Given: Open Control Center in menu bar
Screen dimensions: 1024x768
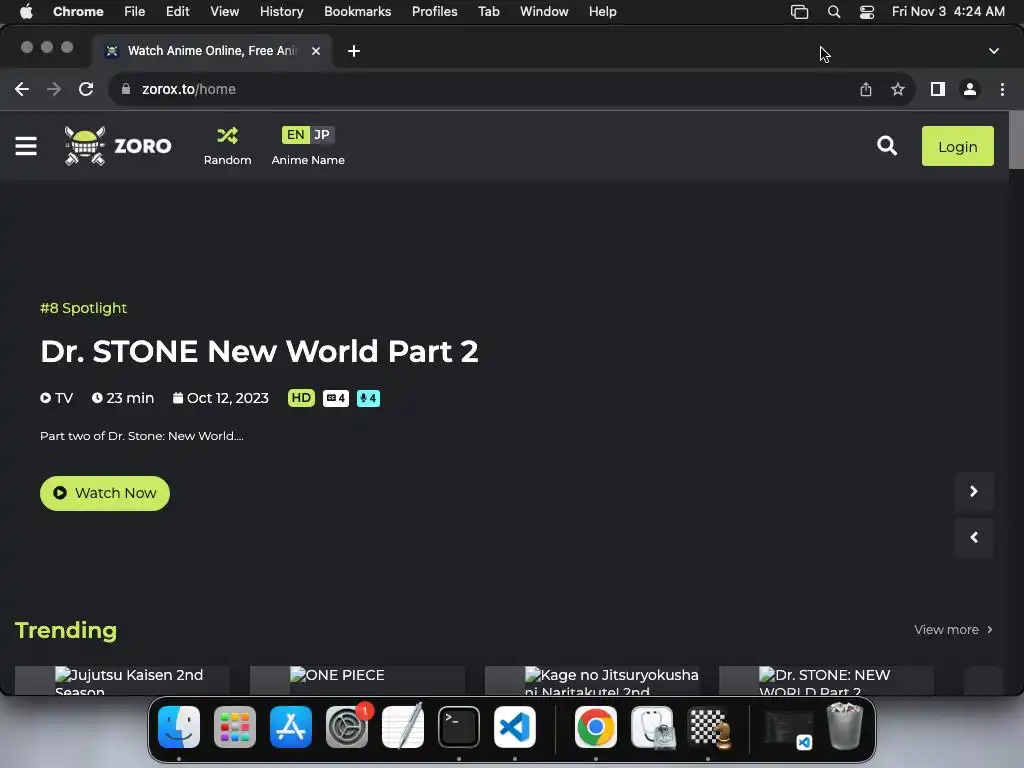Looking at the screenshot, I should point(867,12).
